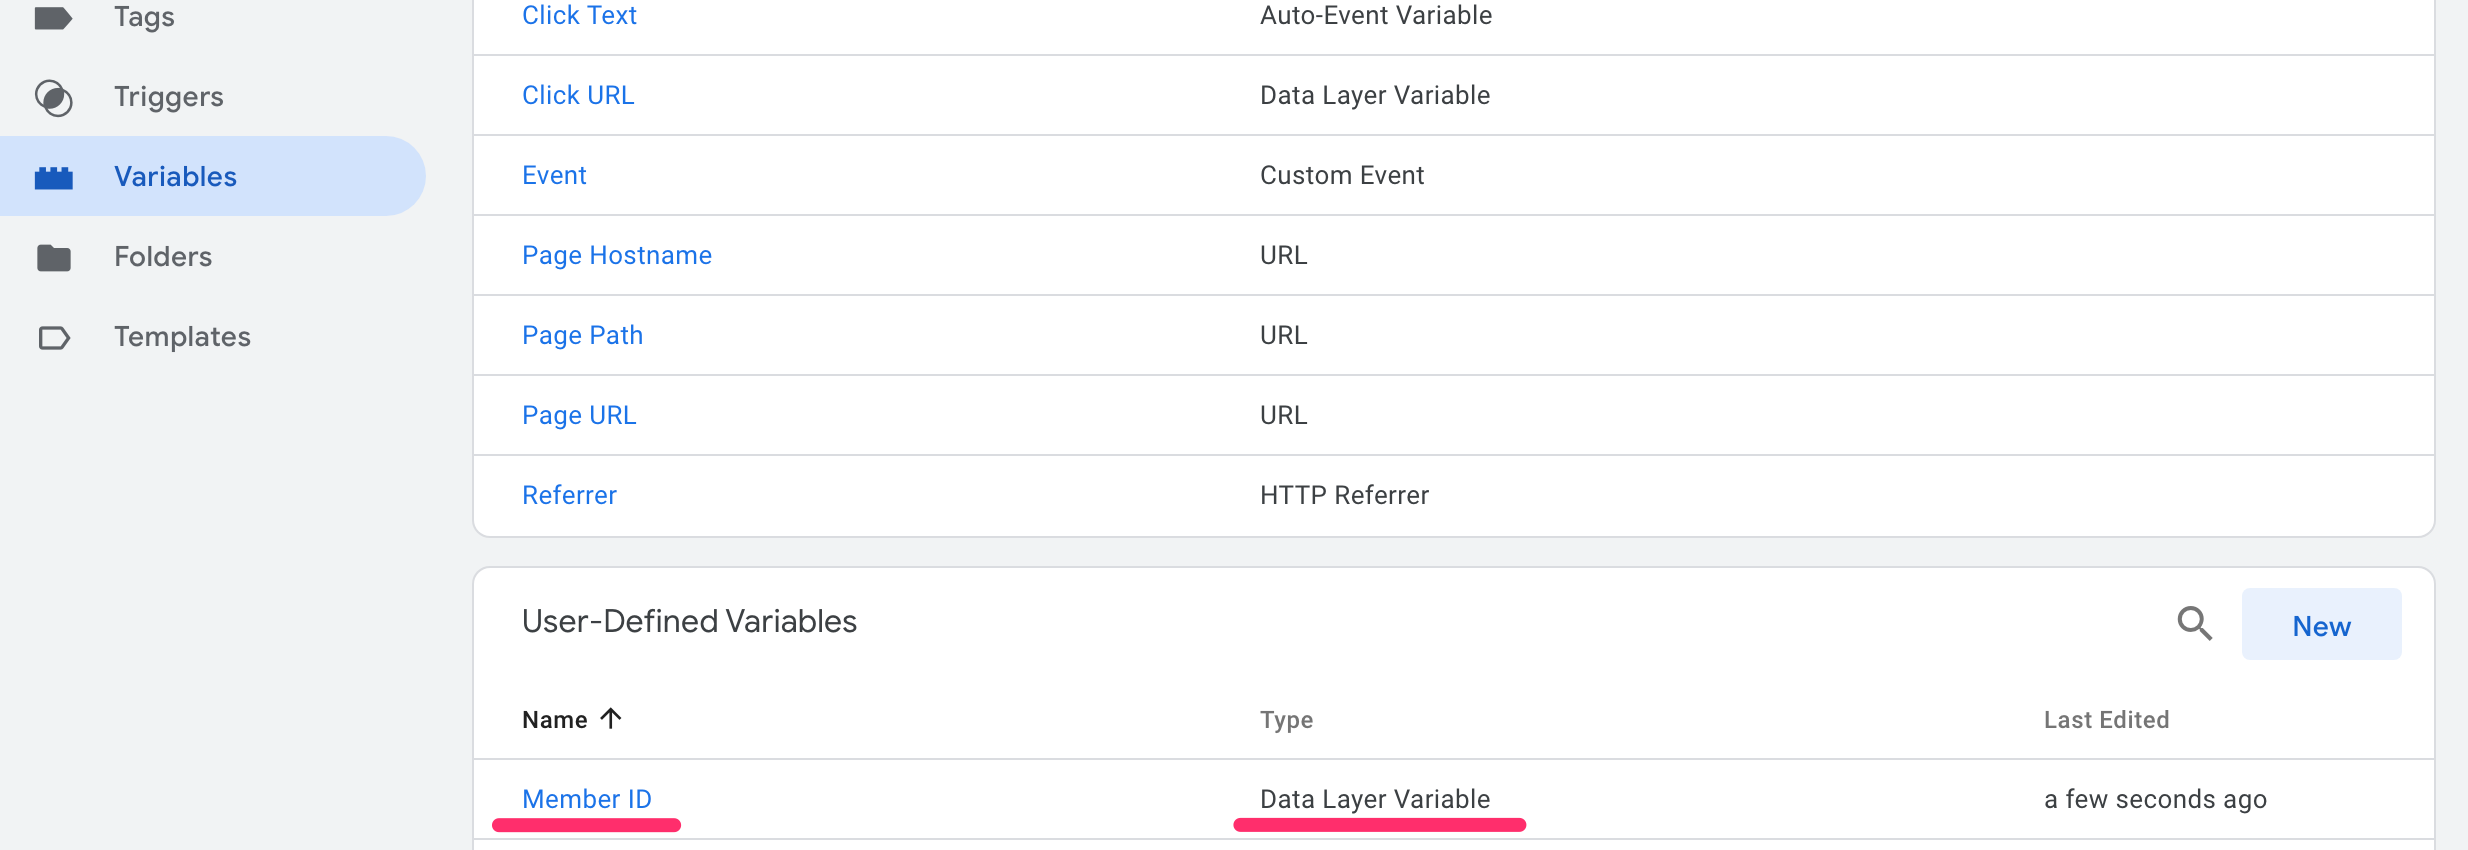Image resolution: width=2468 pixels, height=850 pixels.
Task: Click the Tags icon in sidebar
Action: (x=53, y=17)
